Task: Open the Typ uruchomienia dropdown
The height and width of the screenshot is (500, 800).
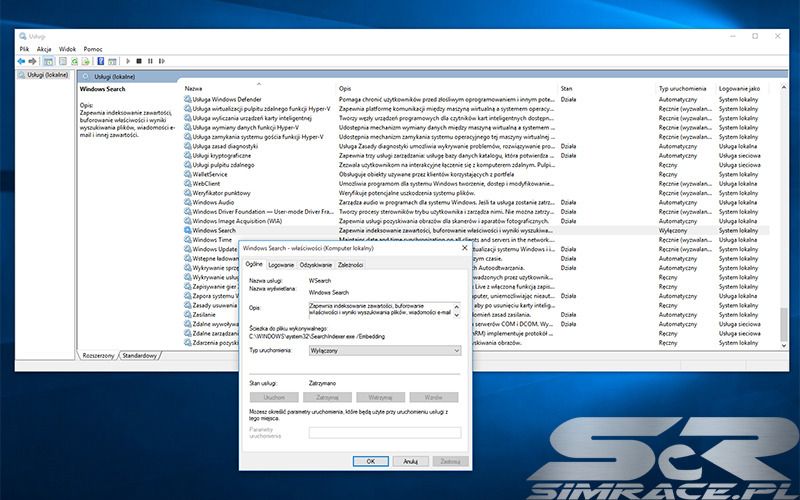Action: [x=385, y=351]
